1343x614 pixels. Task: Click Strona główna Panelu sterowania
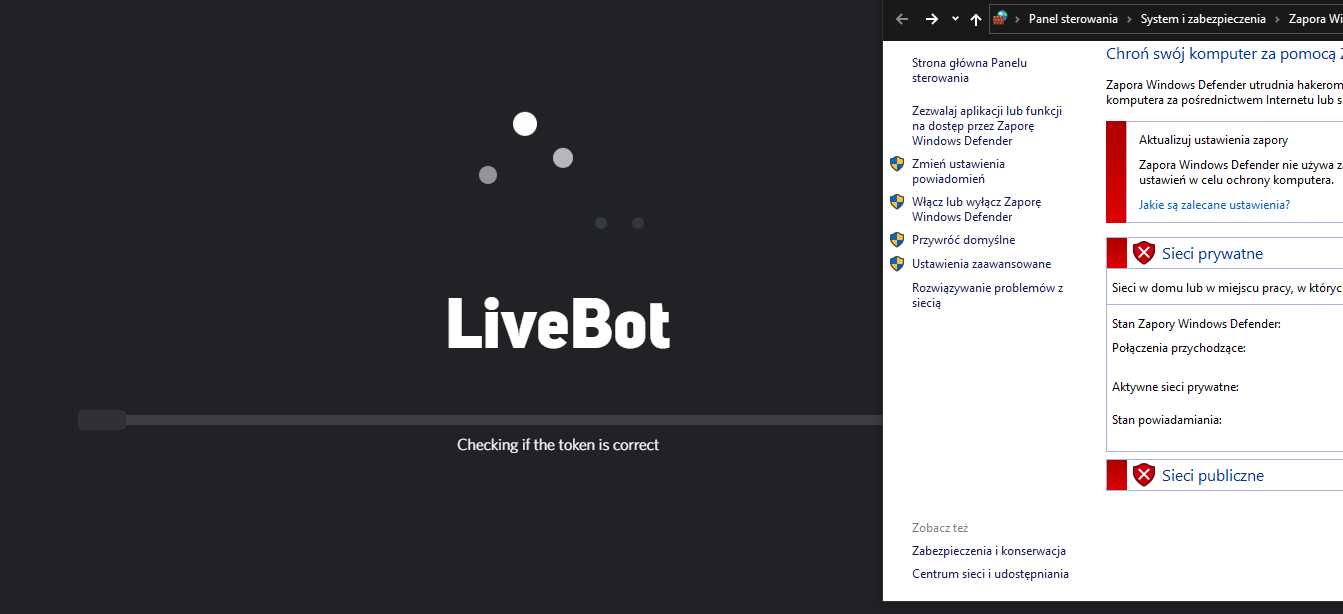coord(969,70)
